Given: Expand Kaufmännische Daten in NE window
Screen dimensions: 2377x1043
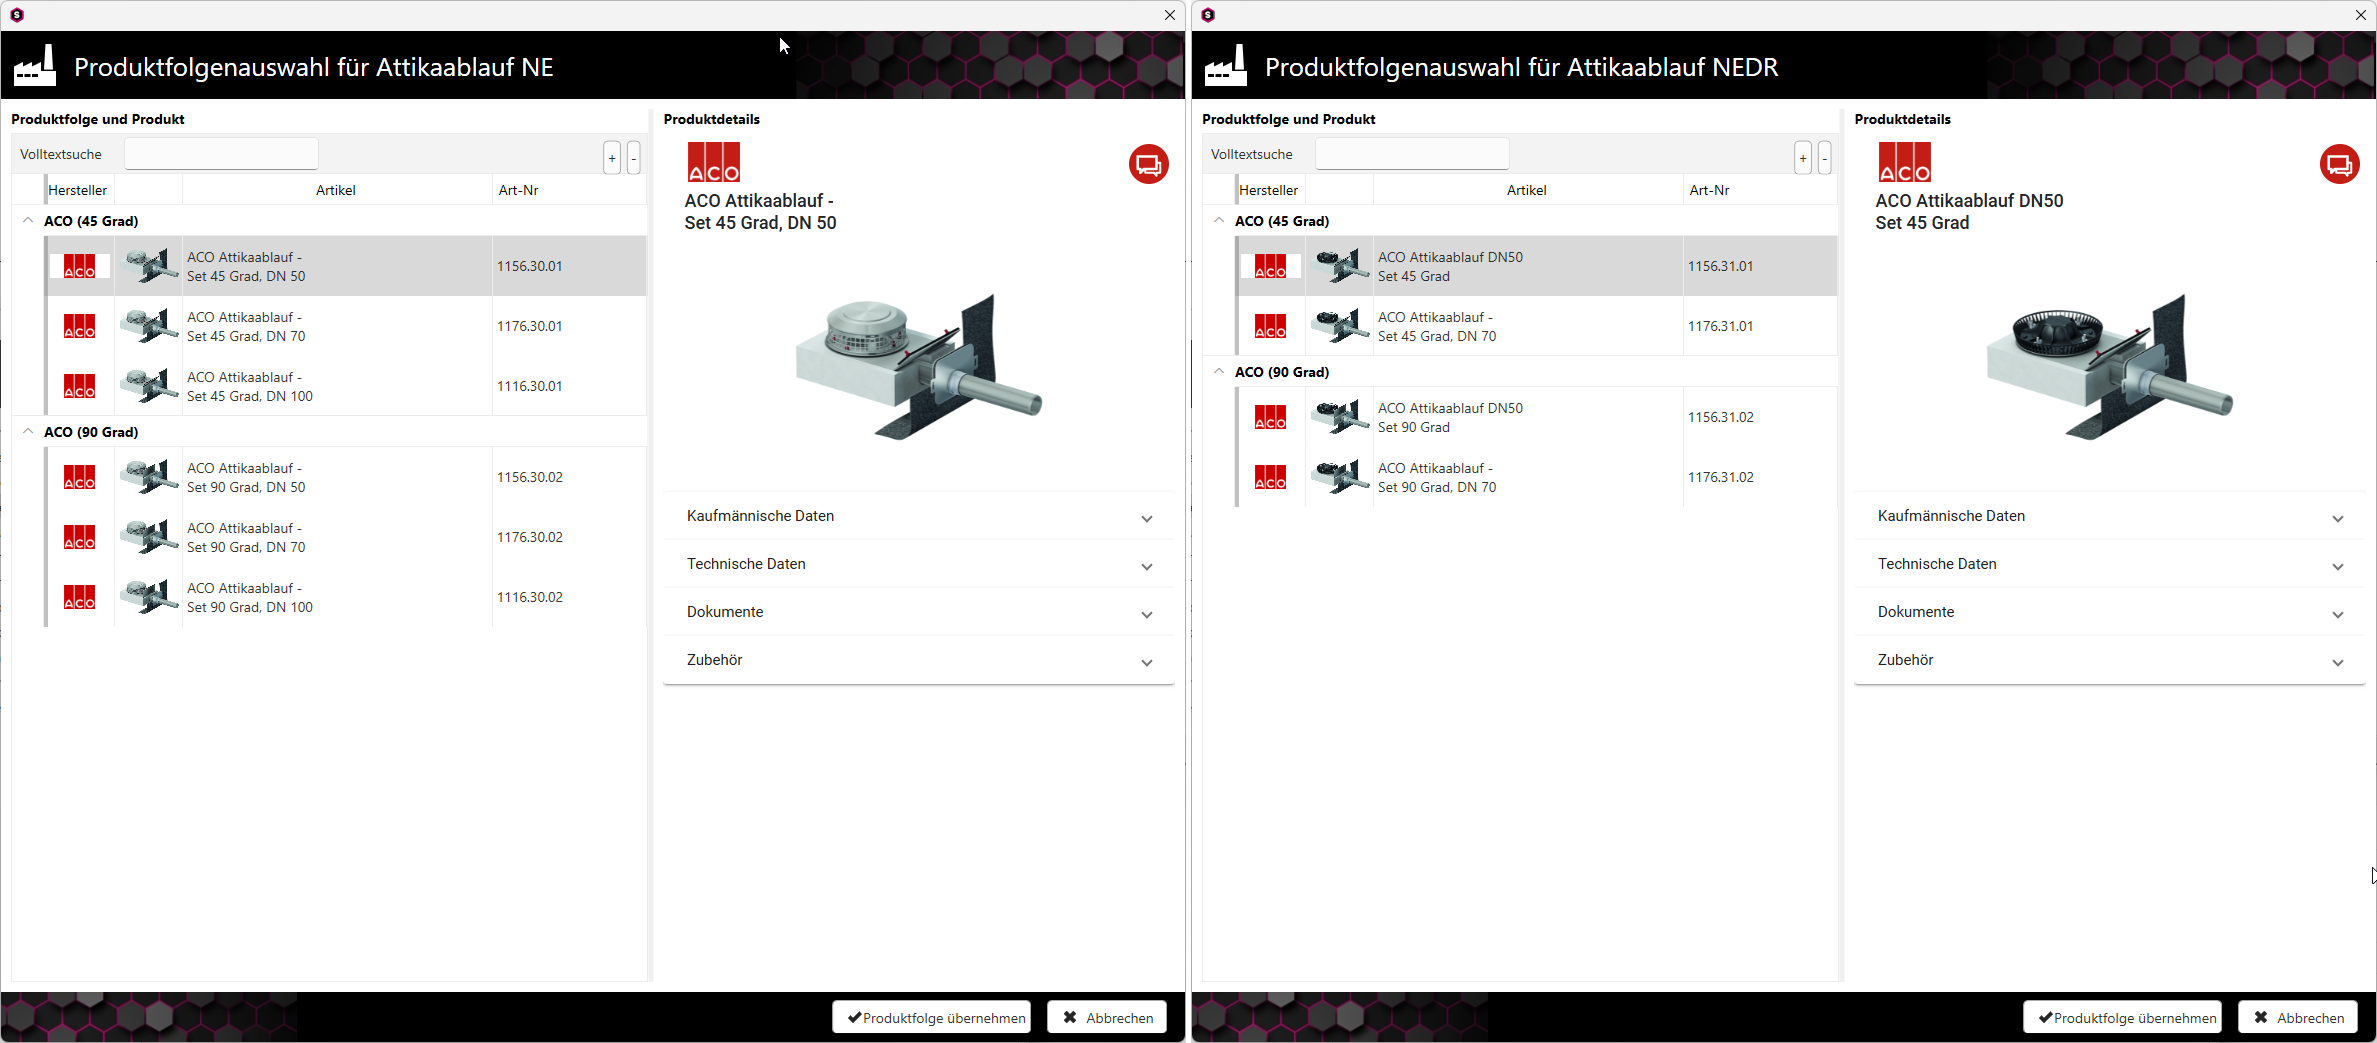Looking at the screenshot, I should 919,516.
